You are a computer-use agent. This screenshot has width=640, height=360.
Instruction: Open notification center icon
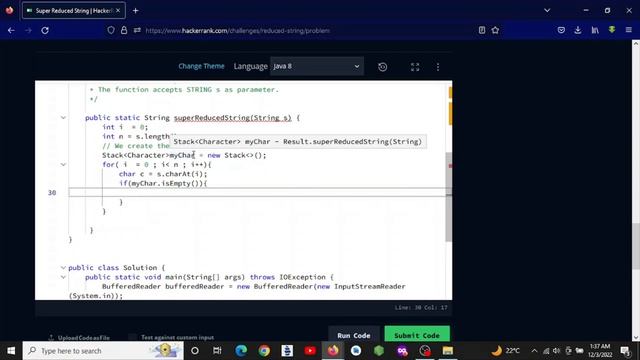point(625,351)
